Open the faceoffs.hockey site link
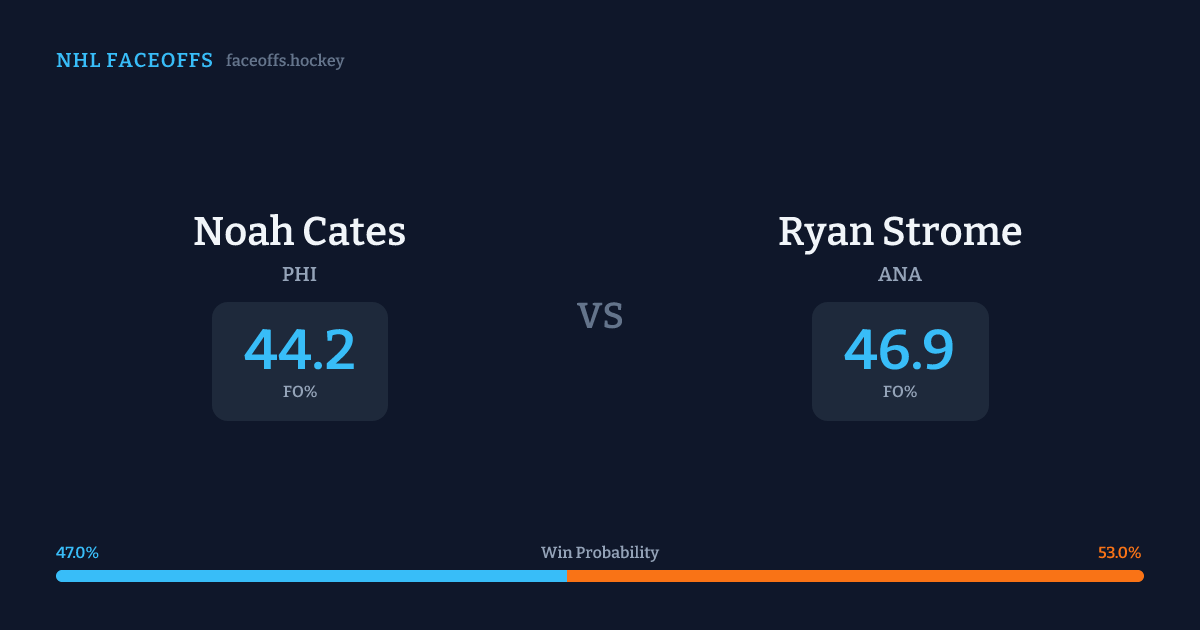1200x630 pixels. [285, 61]
